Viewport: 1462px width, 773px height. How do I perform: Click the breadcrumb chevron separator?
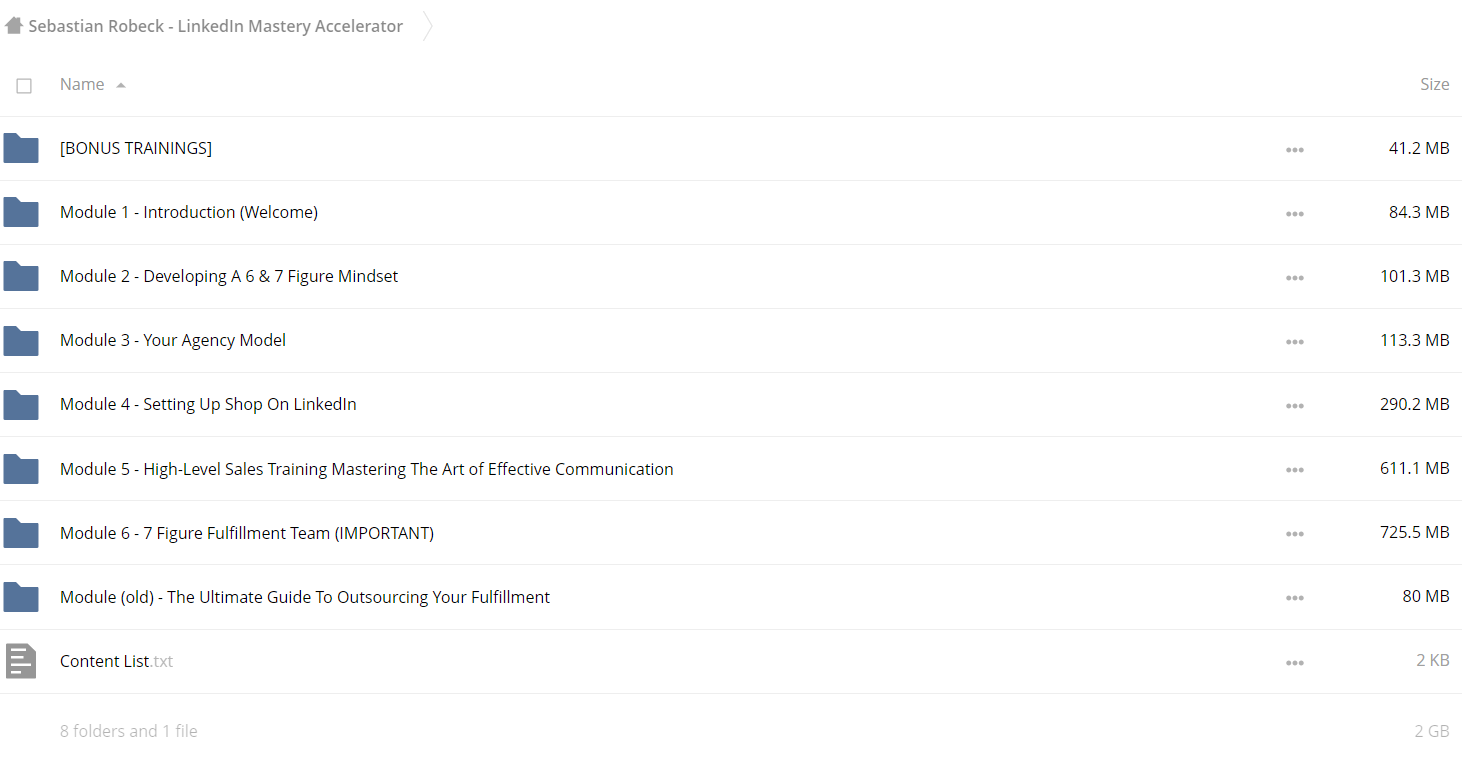tap(427, 26)
